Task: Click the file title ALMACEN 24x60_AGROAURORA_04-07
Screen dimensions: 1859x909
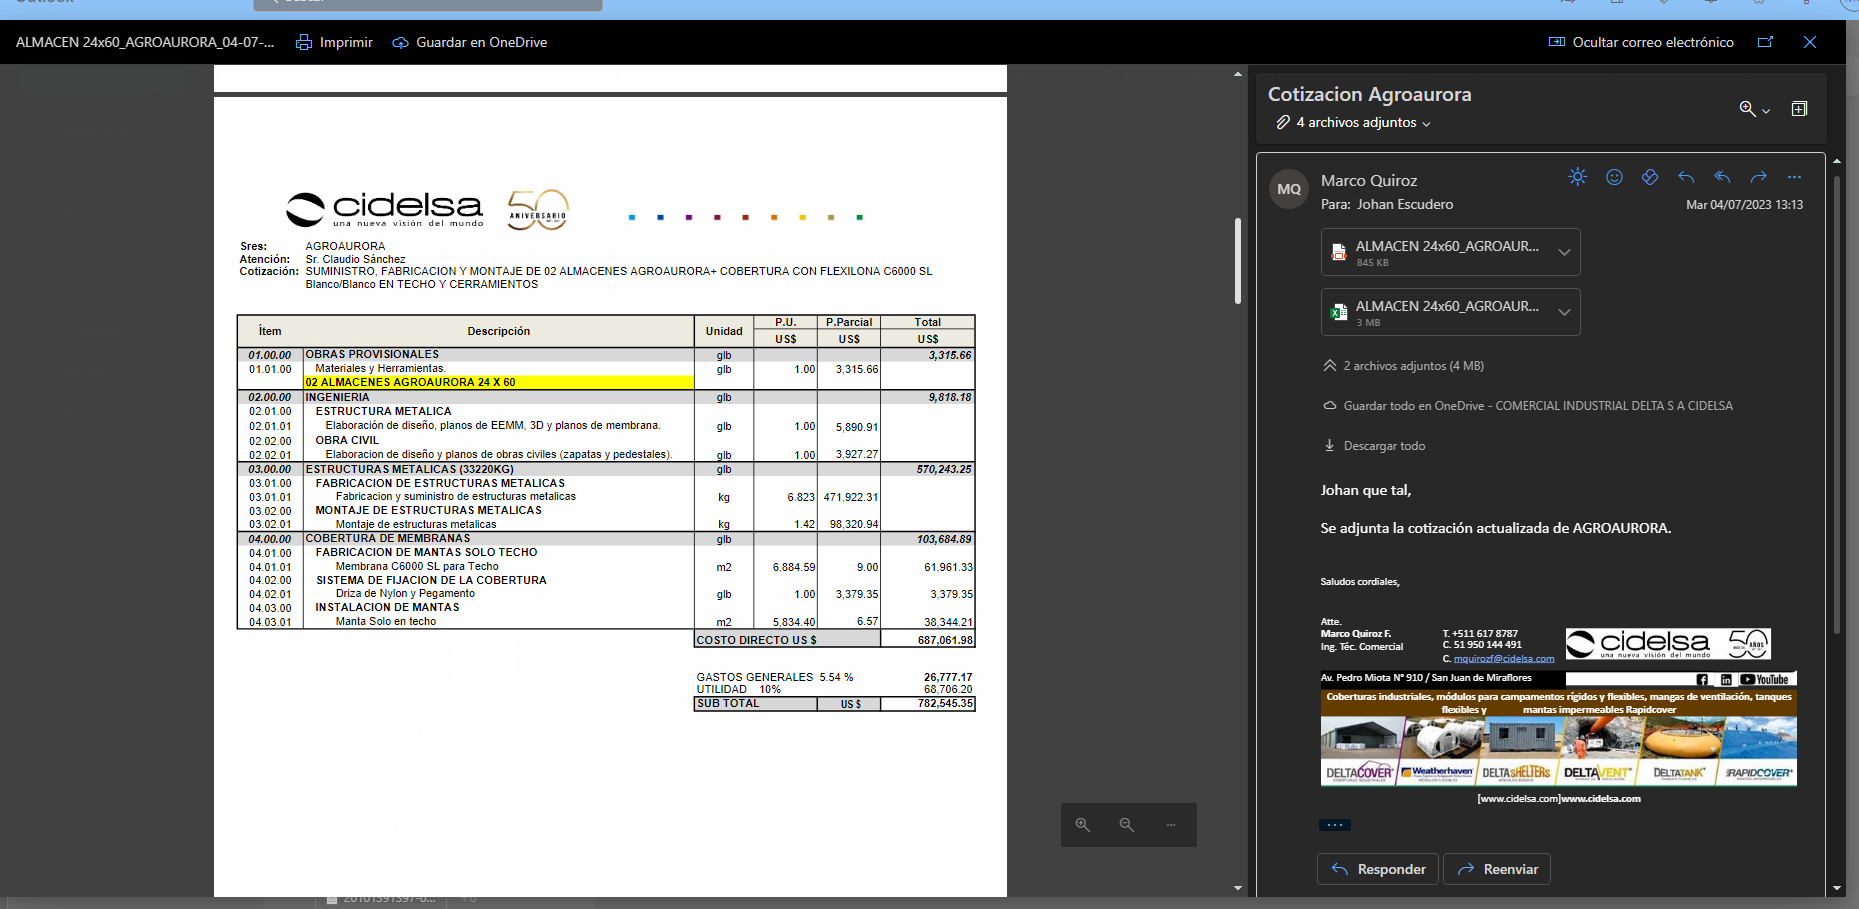Action: coord(145,42)
